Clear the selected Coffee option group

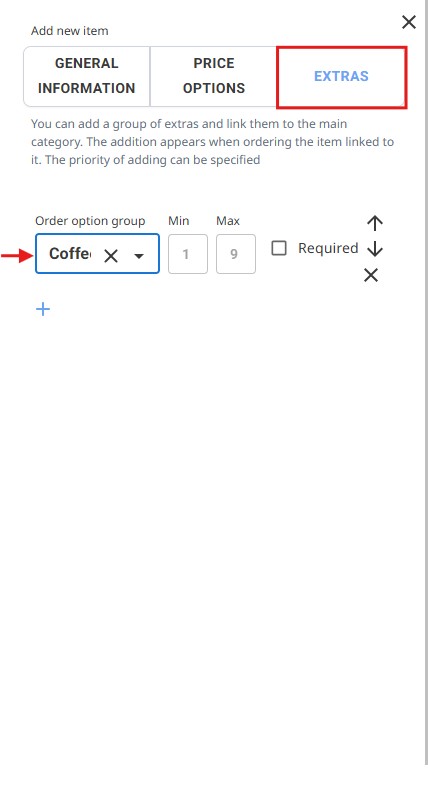pyautogui.click(x=111, y=256)
